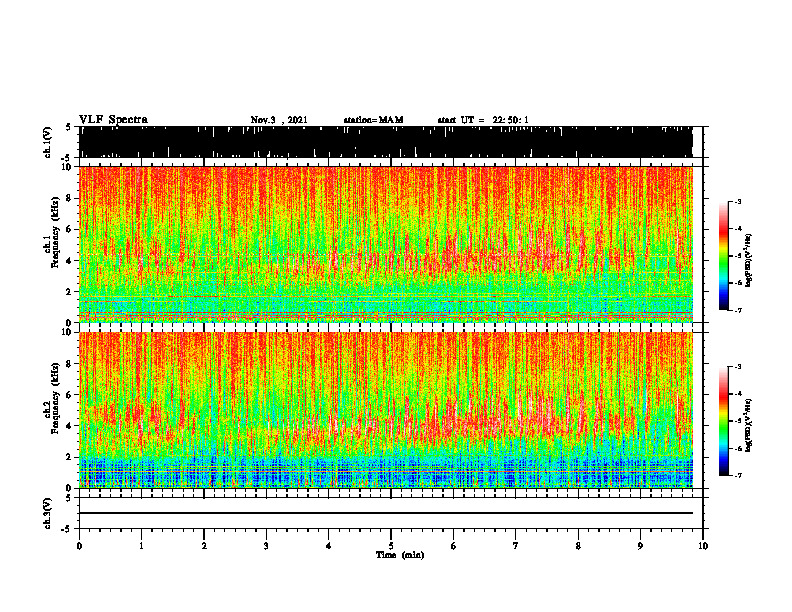Click the "-7" tick on ch.1 colorbar
The image size is (792, 612).
pyautogui.click(x=738, y=310)
